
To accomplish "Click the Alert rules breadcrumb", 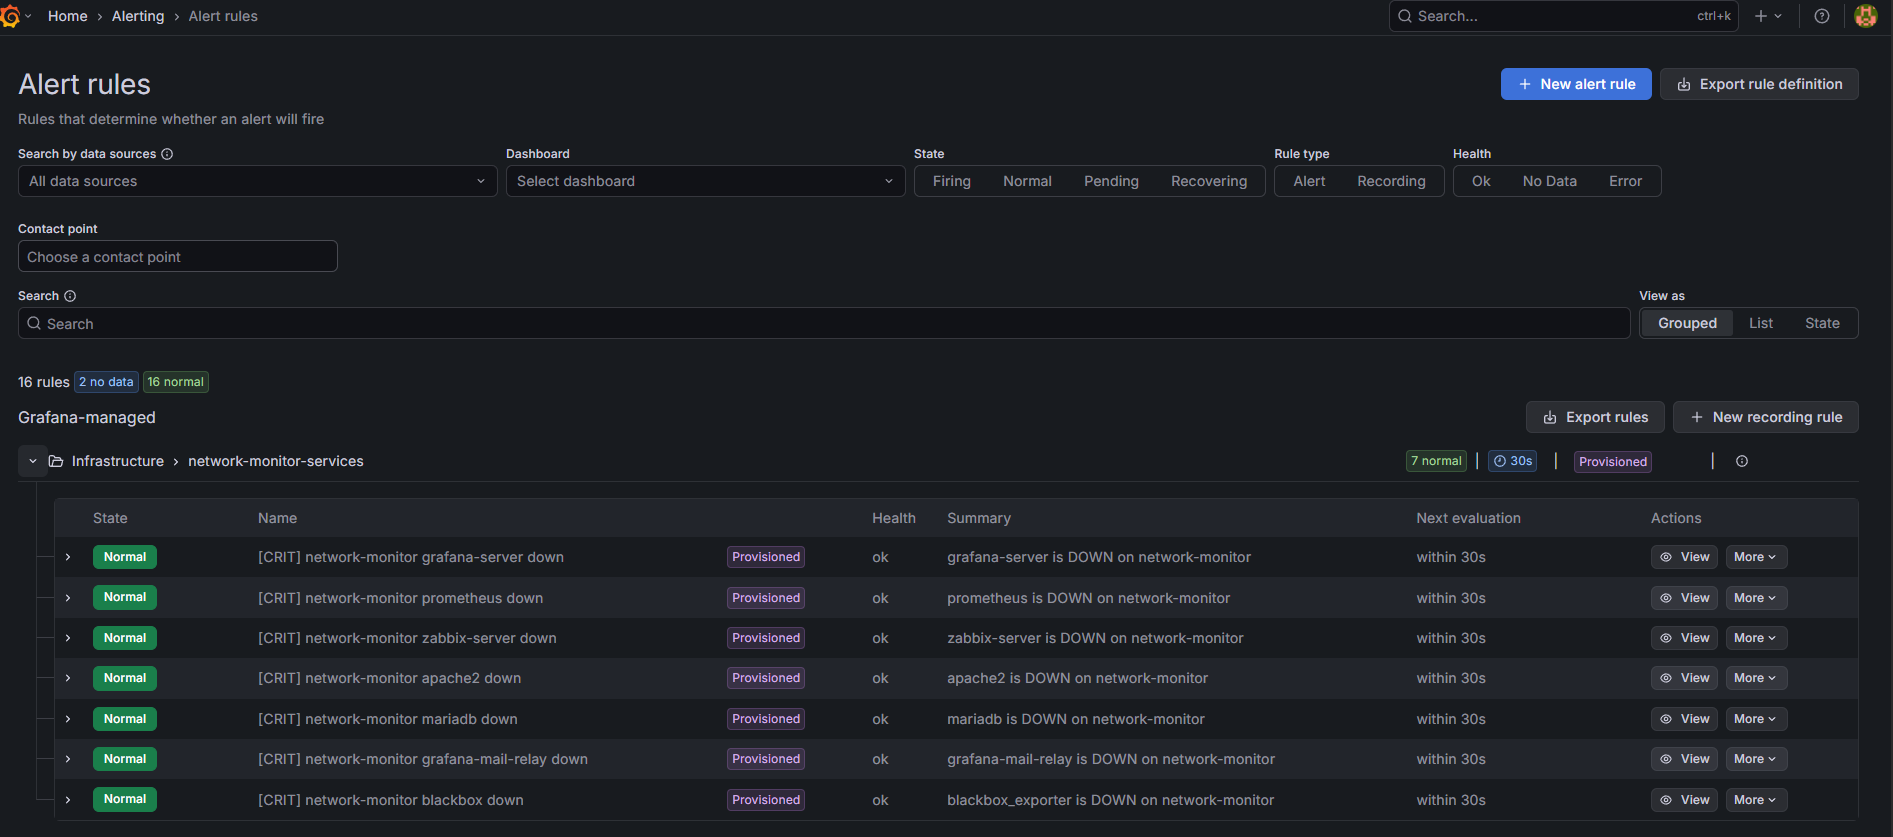I will (x=223, y=16).
